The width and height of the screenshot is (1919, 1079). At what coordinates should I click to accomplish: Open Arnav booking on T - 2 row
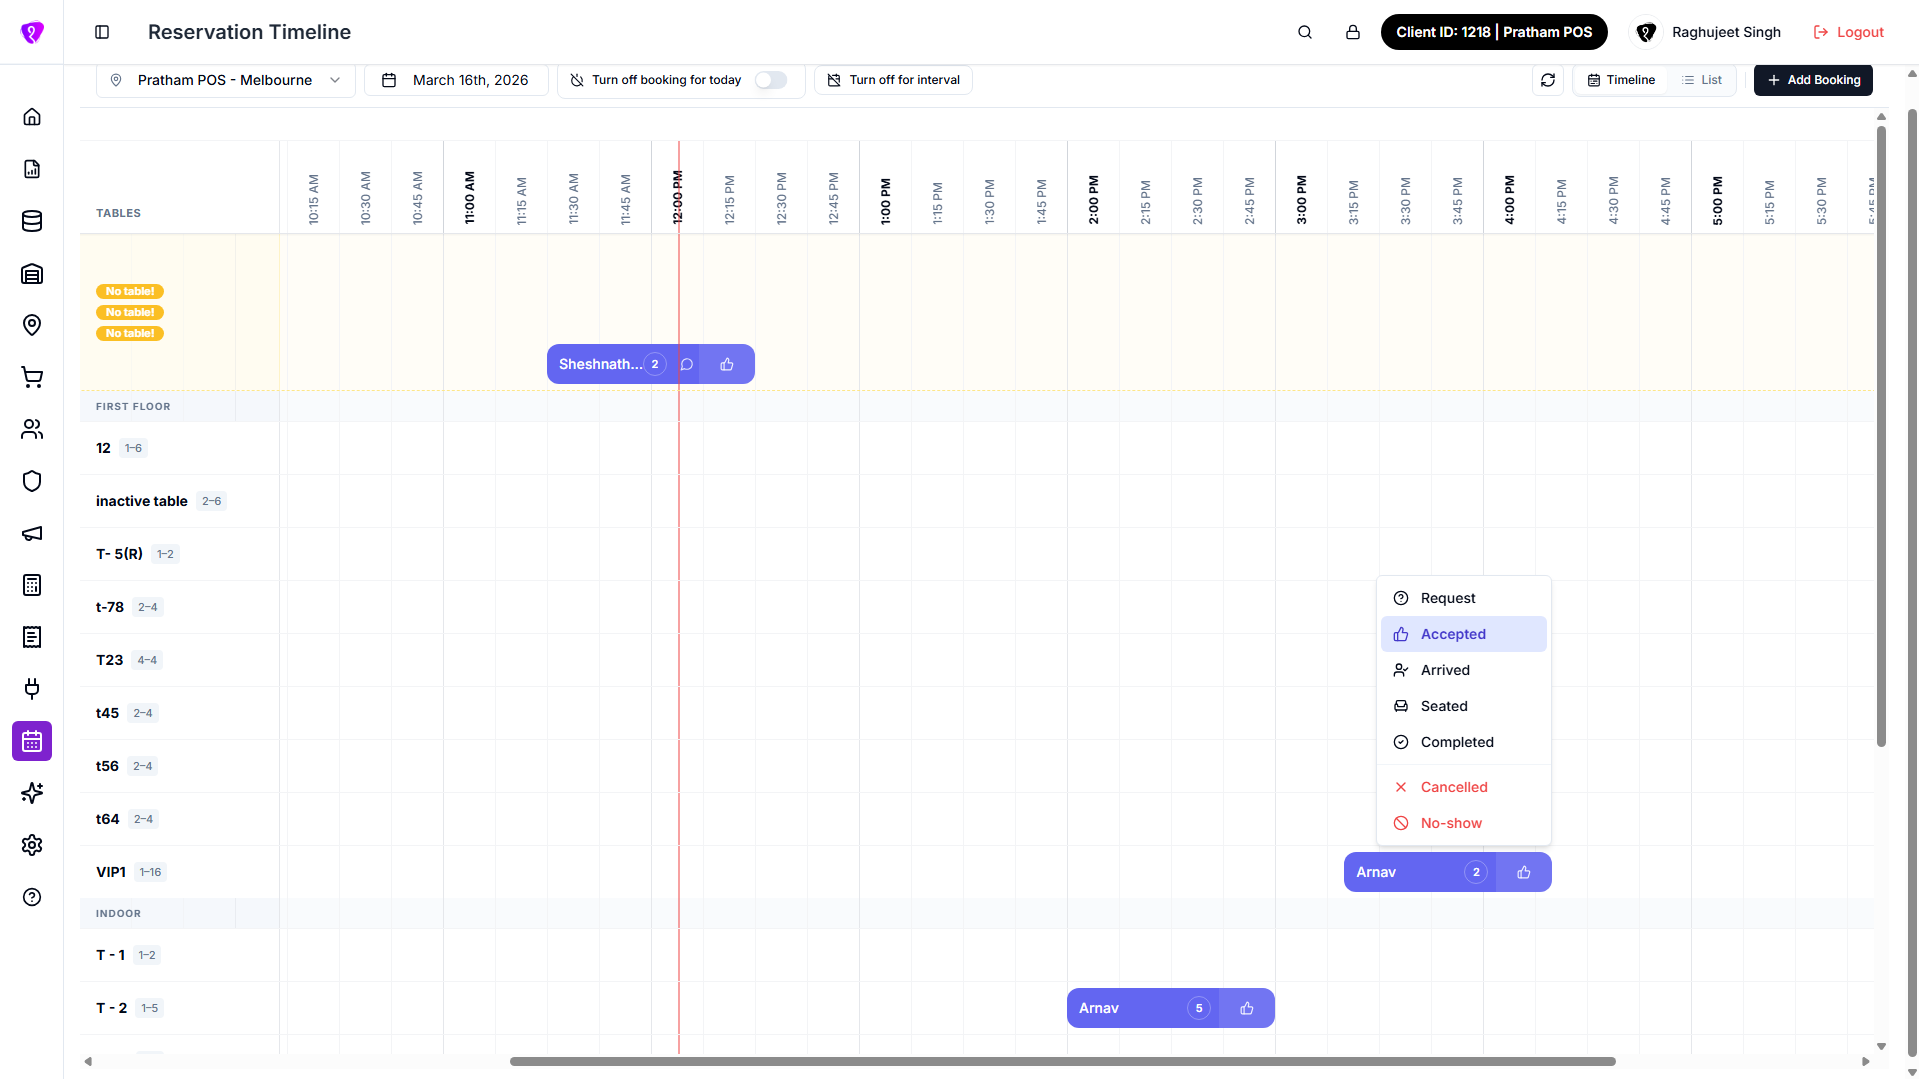1171,1008
